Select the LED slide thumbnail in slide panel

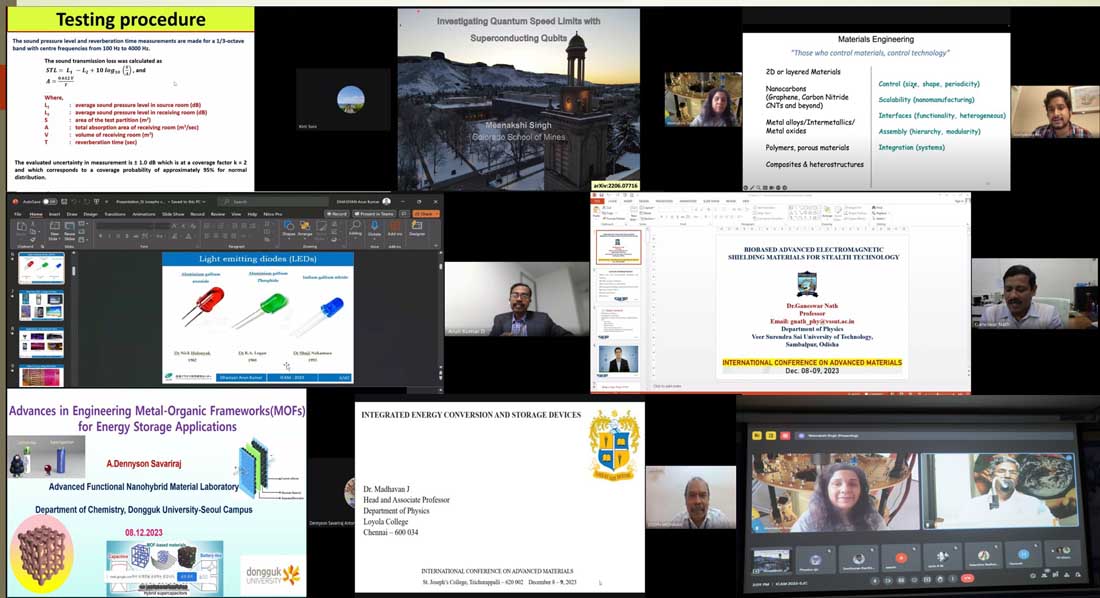(41, 269)
